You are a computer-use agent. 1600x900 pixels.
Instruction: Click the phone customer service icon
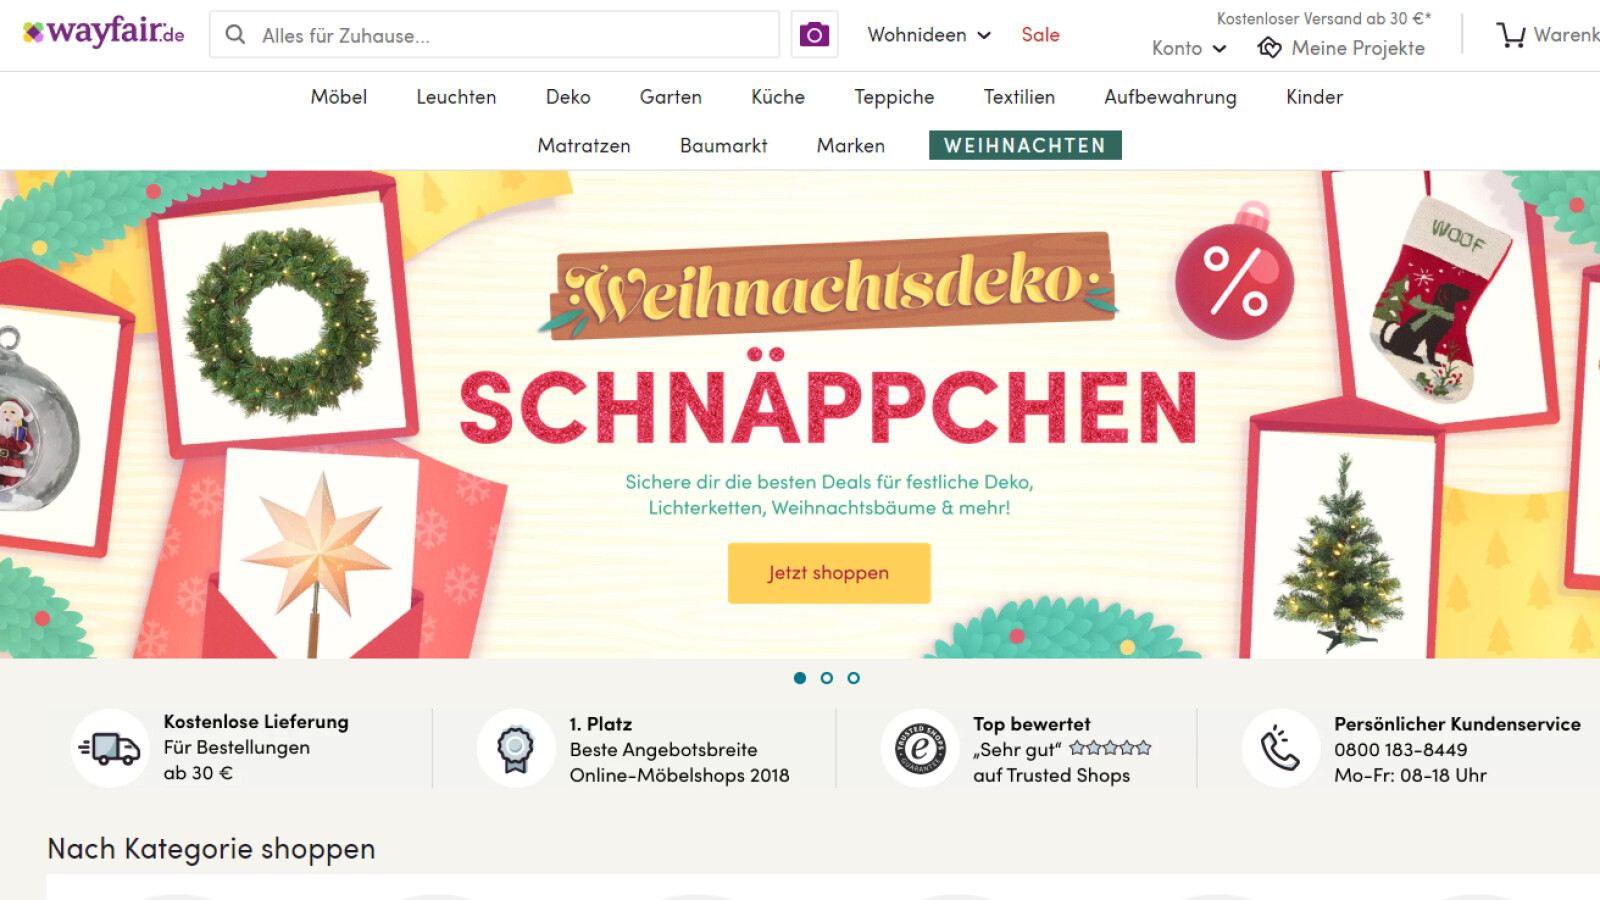click(1280, 748)
